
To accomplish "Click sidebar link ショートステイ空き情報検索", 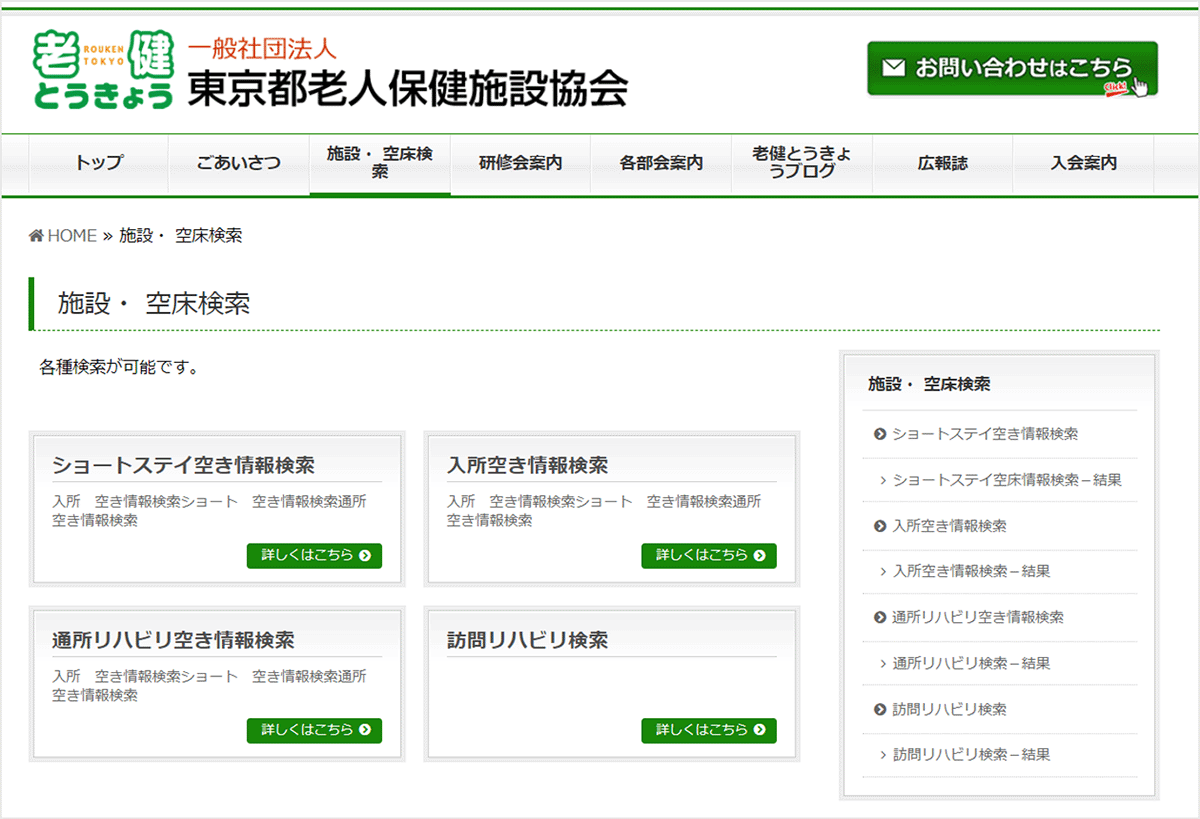I will (985, 434).
